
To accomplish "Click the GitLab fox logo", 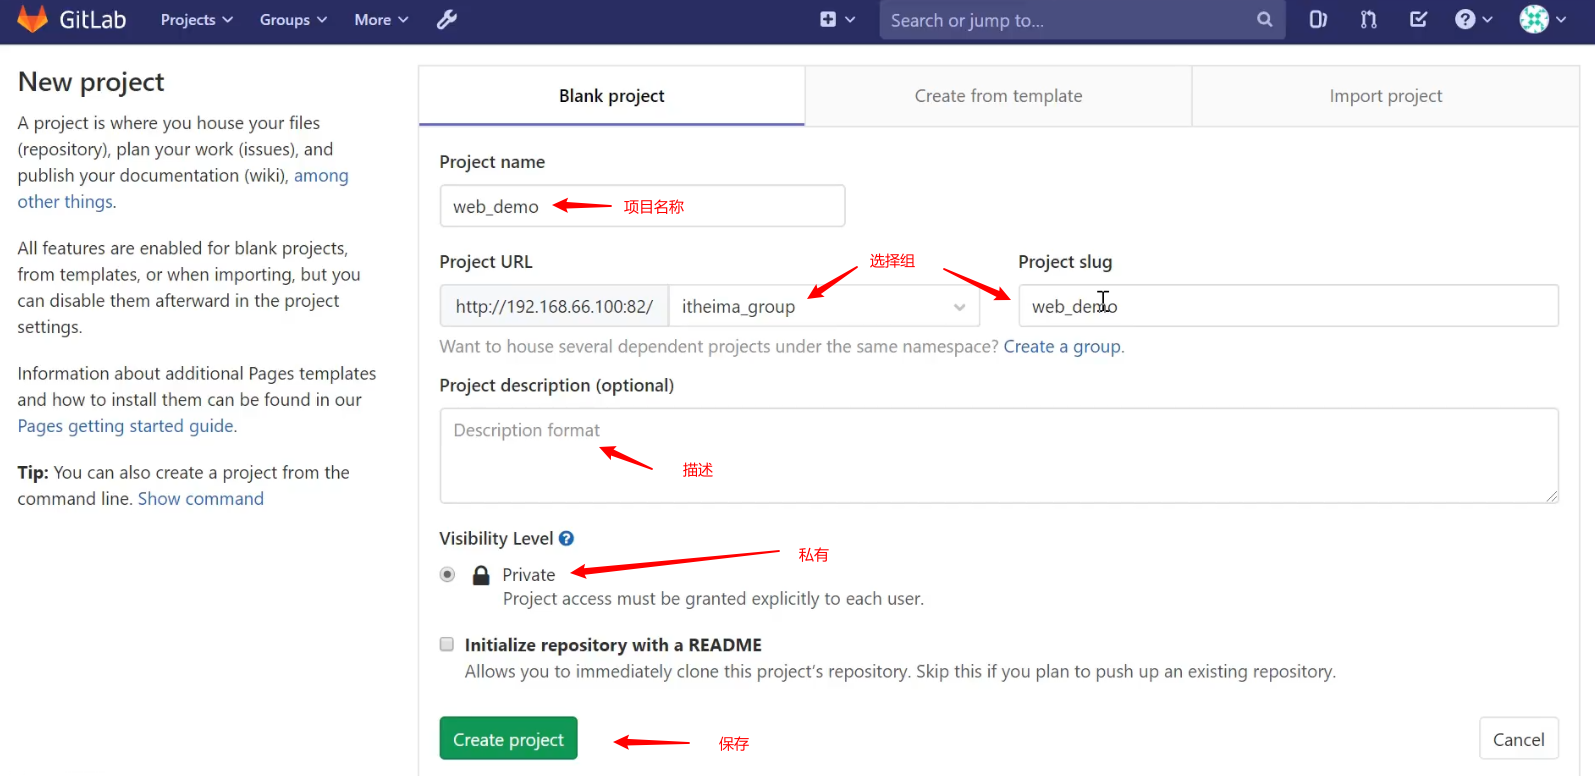I will point(33,19).
